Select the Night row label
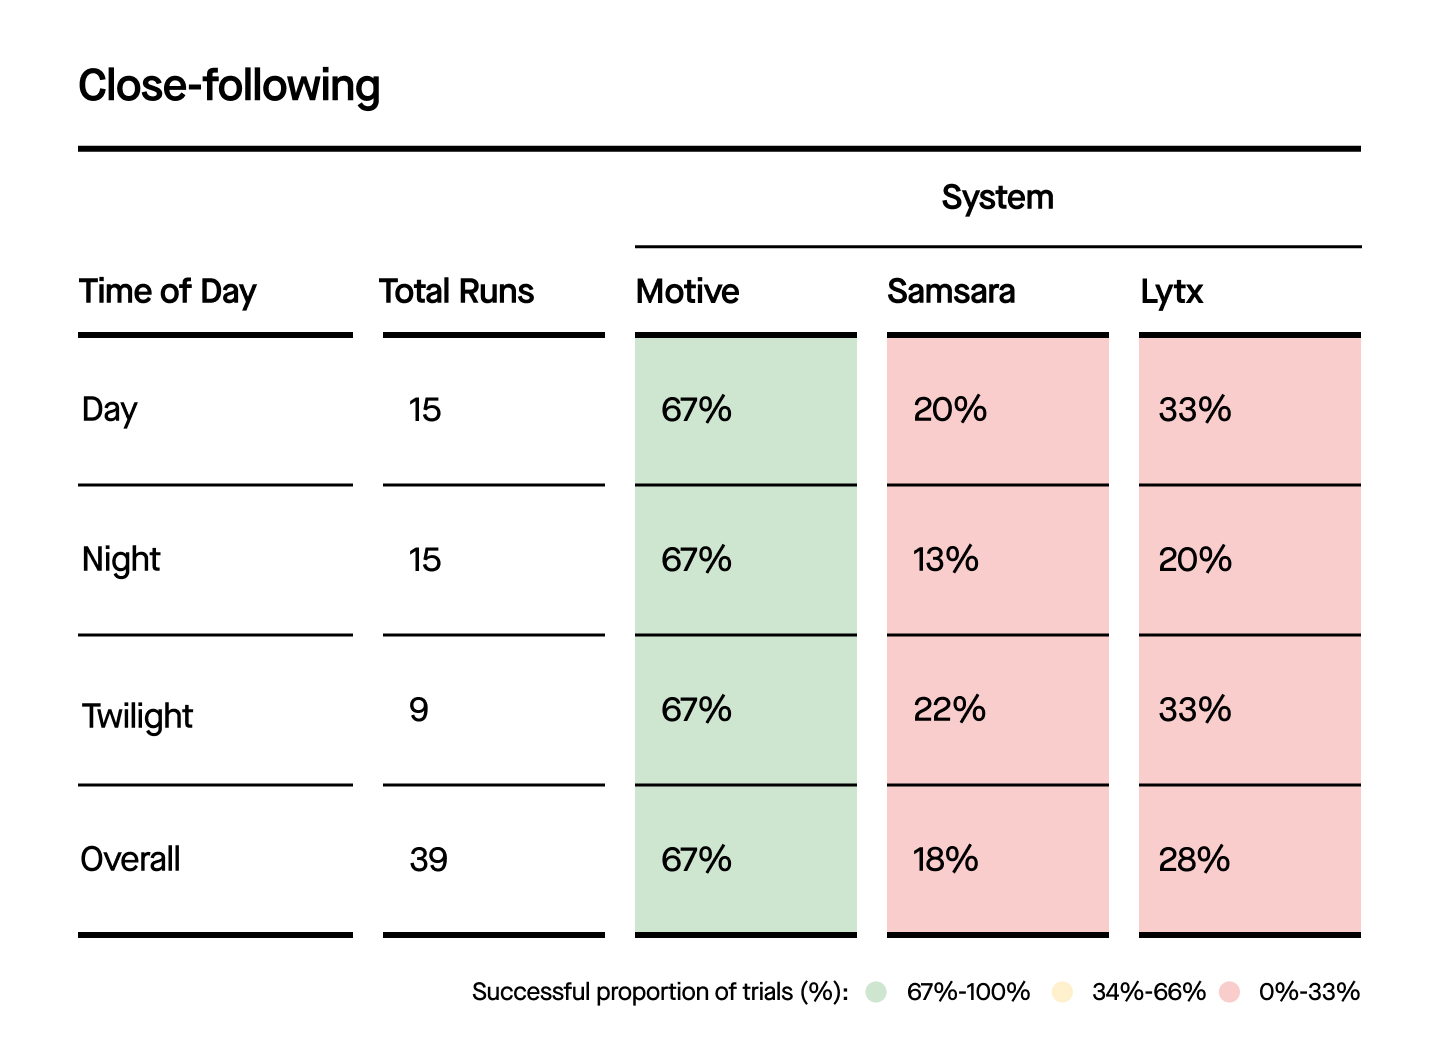The width and height of the screenshot is (1440, 1061). (x=121, y=560)
